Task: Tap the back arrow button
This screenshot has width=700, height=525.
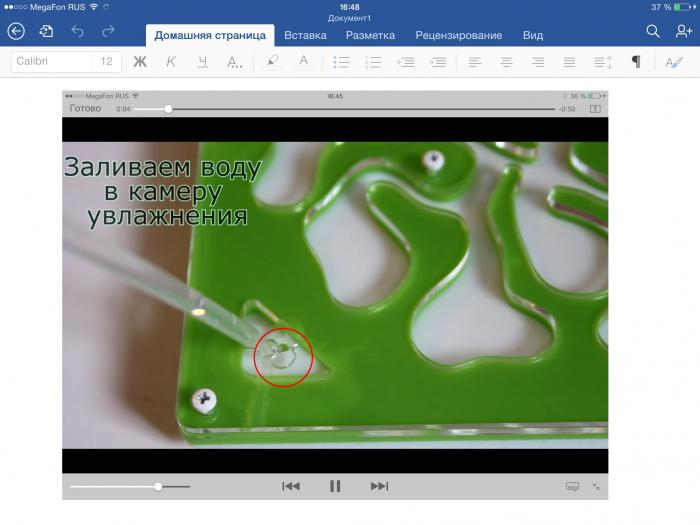Action: pos(15,32)
